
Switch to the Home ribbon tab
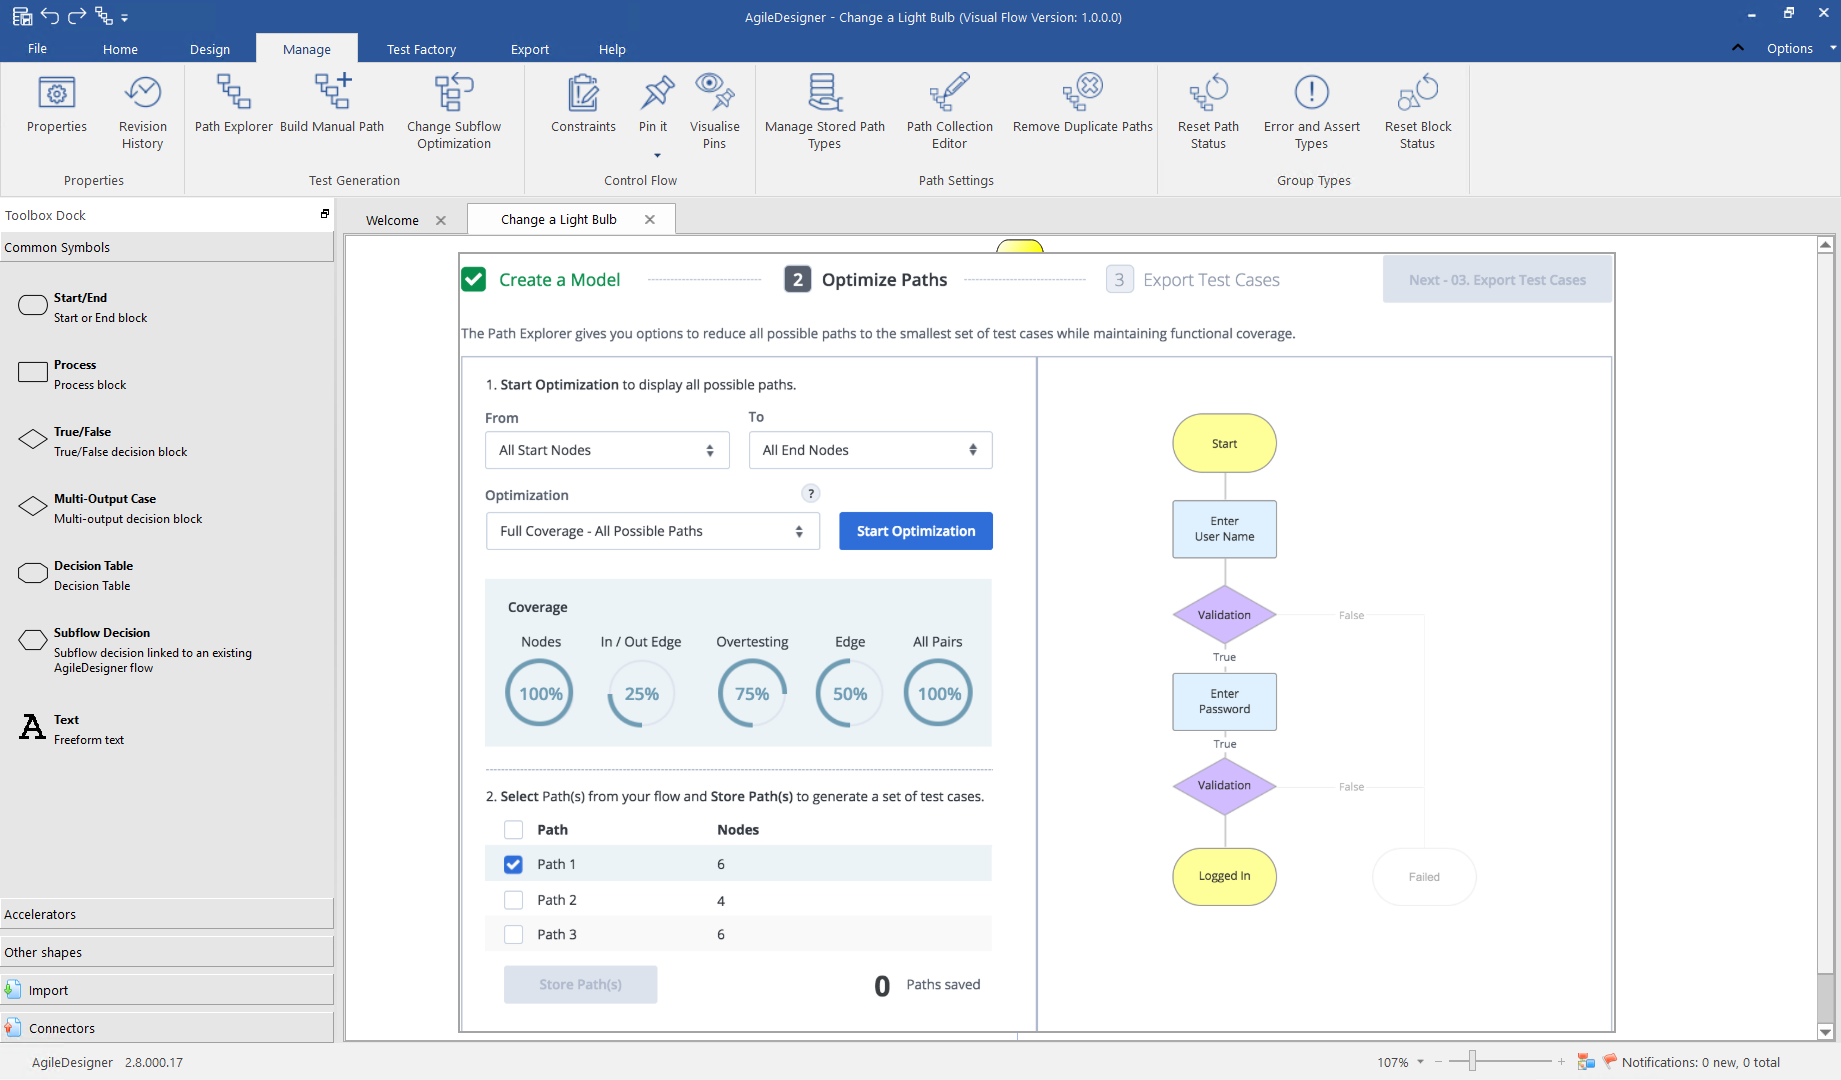(x=120, y=49)
